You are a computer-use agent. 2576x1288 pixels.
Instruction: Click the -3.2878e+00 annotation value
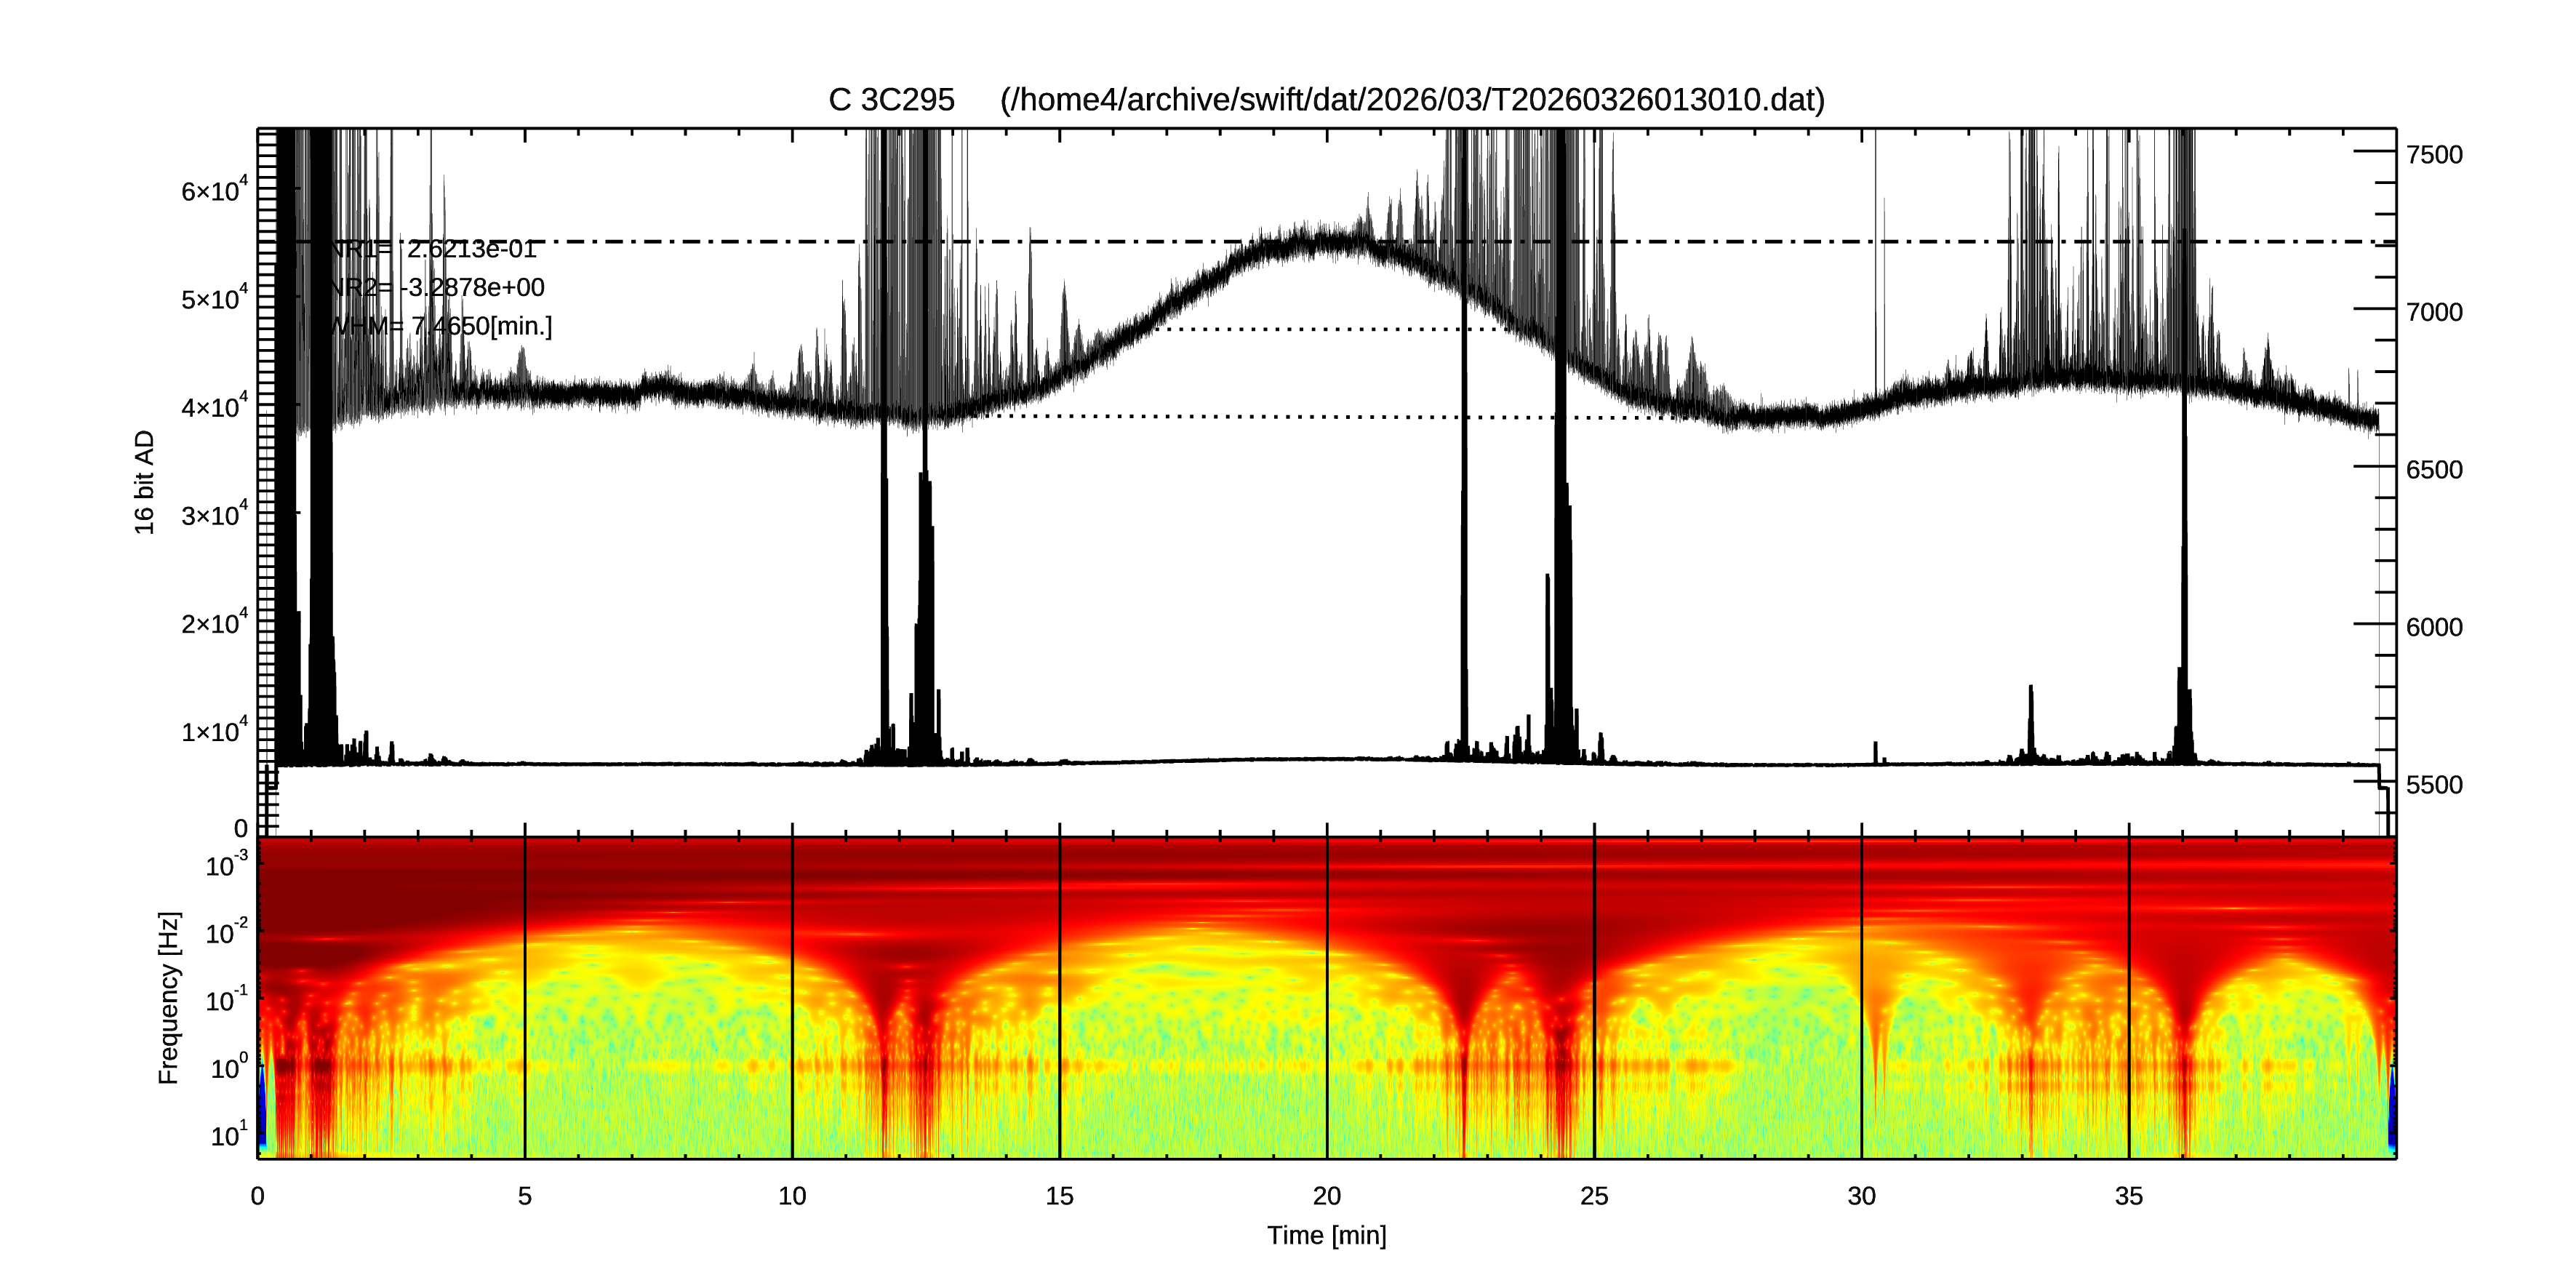point(472,288)
